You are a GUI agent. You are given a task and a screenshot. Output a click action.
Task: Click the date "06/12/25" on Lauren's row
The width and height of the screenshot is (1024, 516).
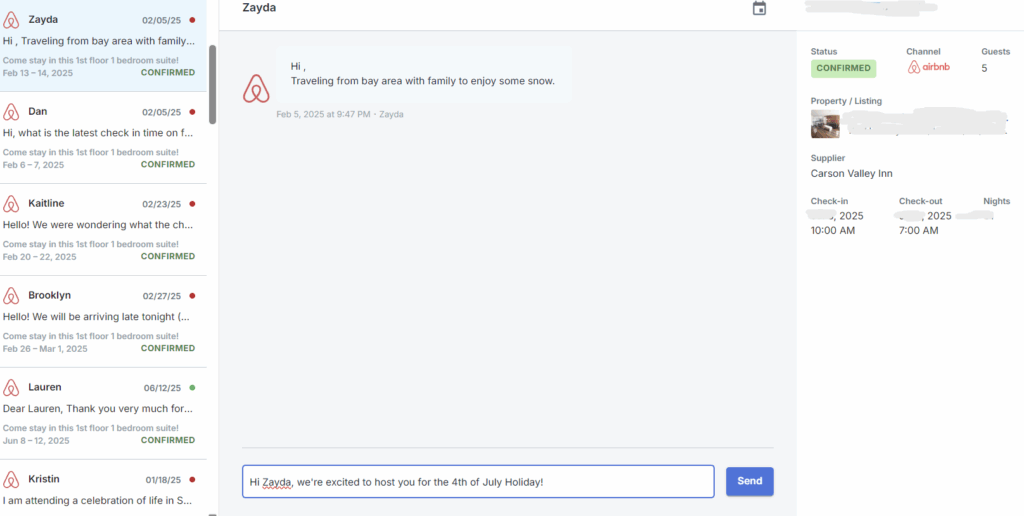point(163,388)
